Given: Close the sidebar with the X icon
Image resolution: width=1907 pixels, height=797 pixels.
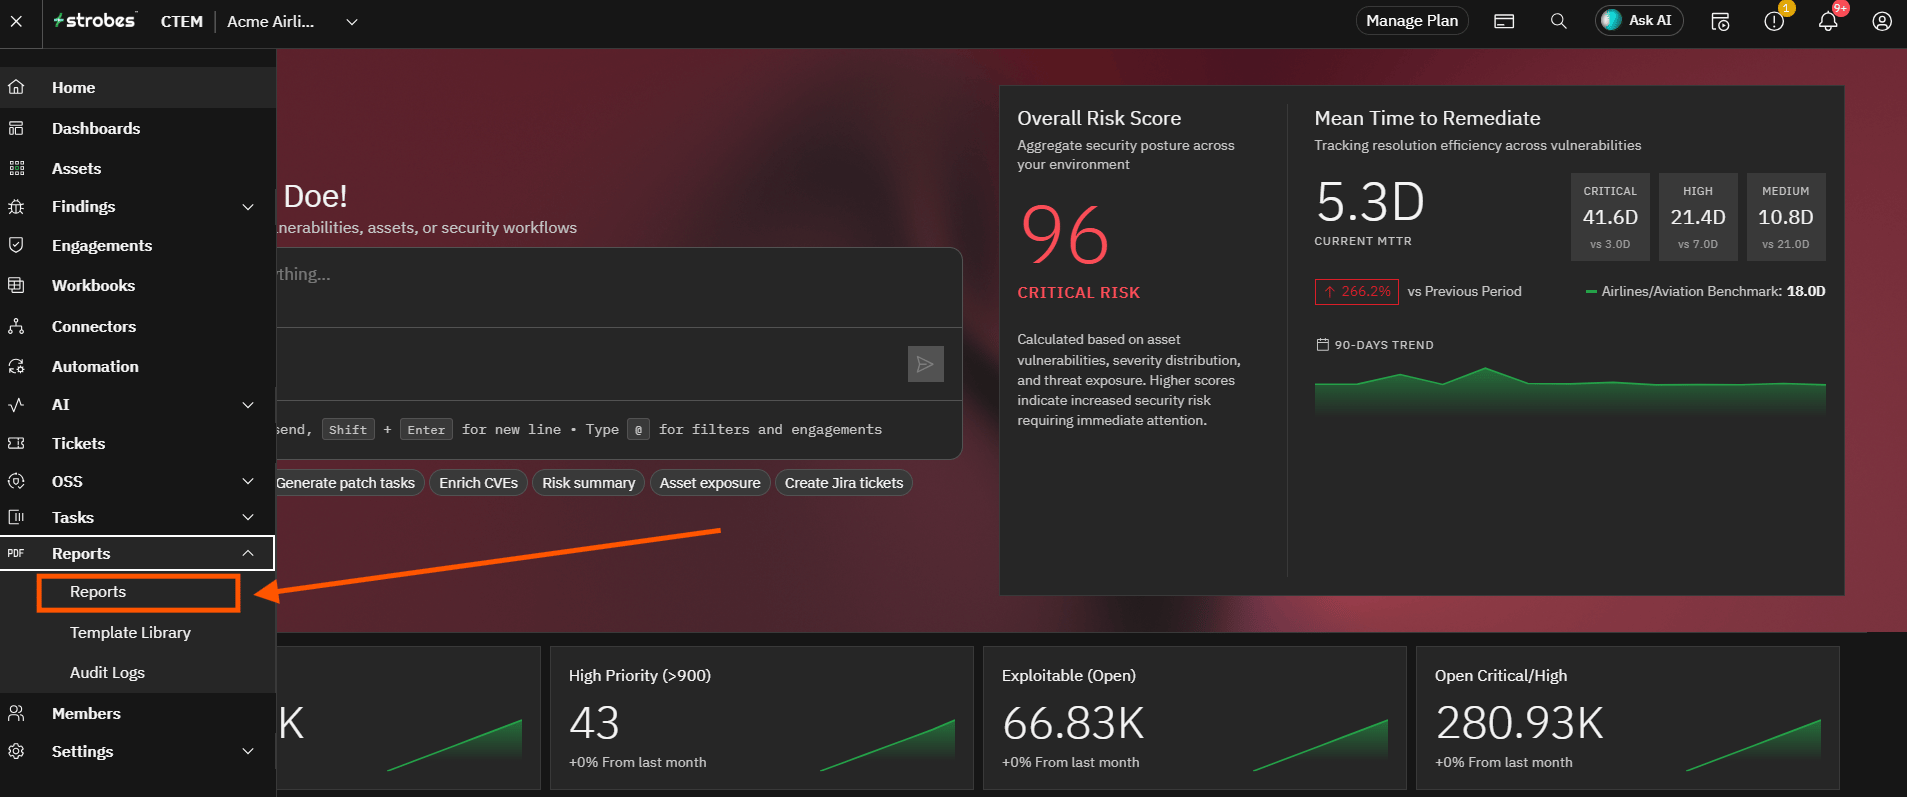Looking at the screenshot, I should coord(16,21).
